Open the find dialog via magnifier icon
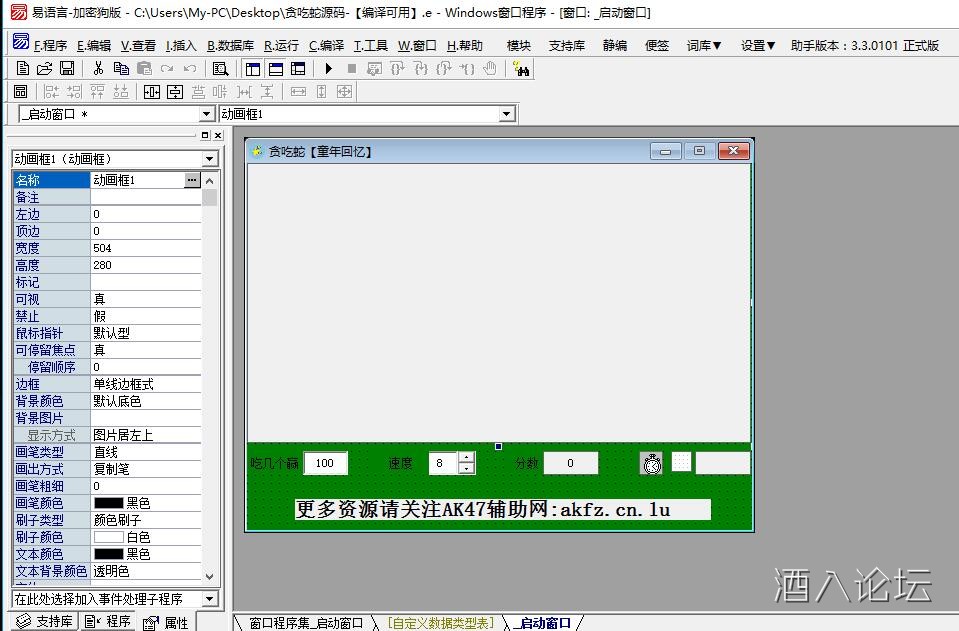 click(x=220, y=68)
